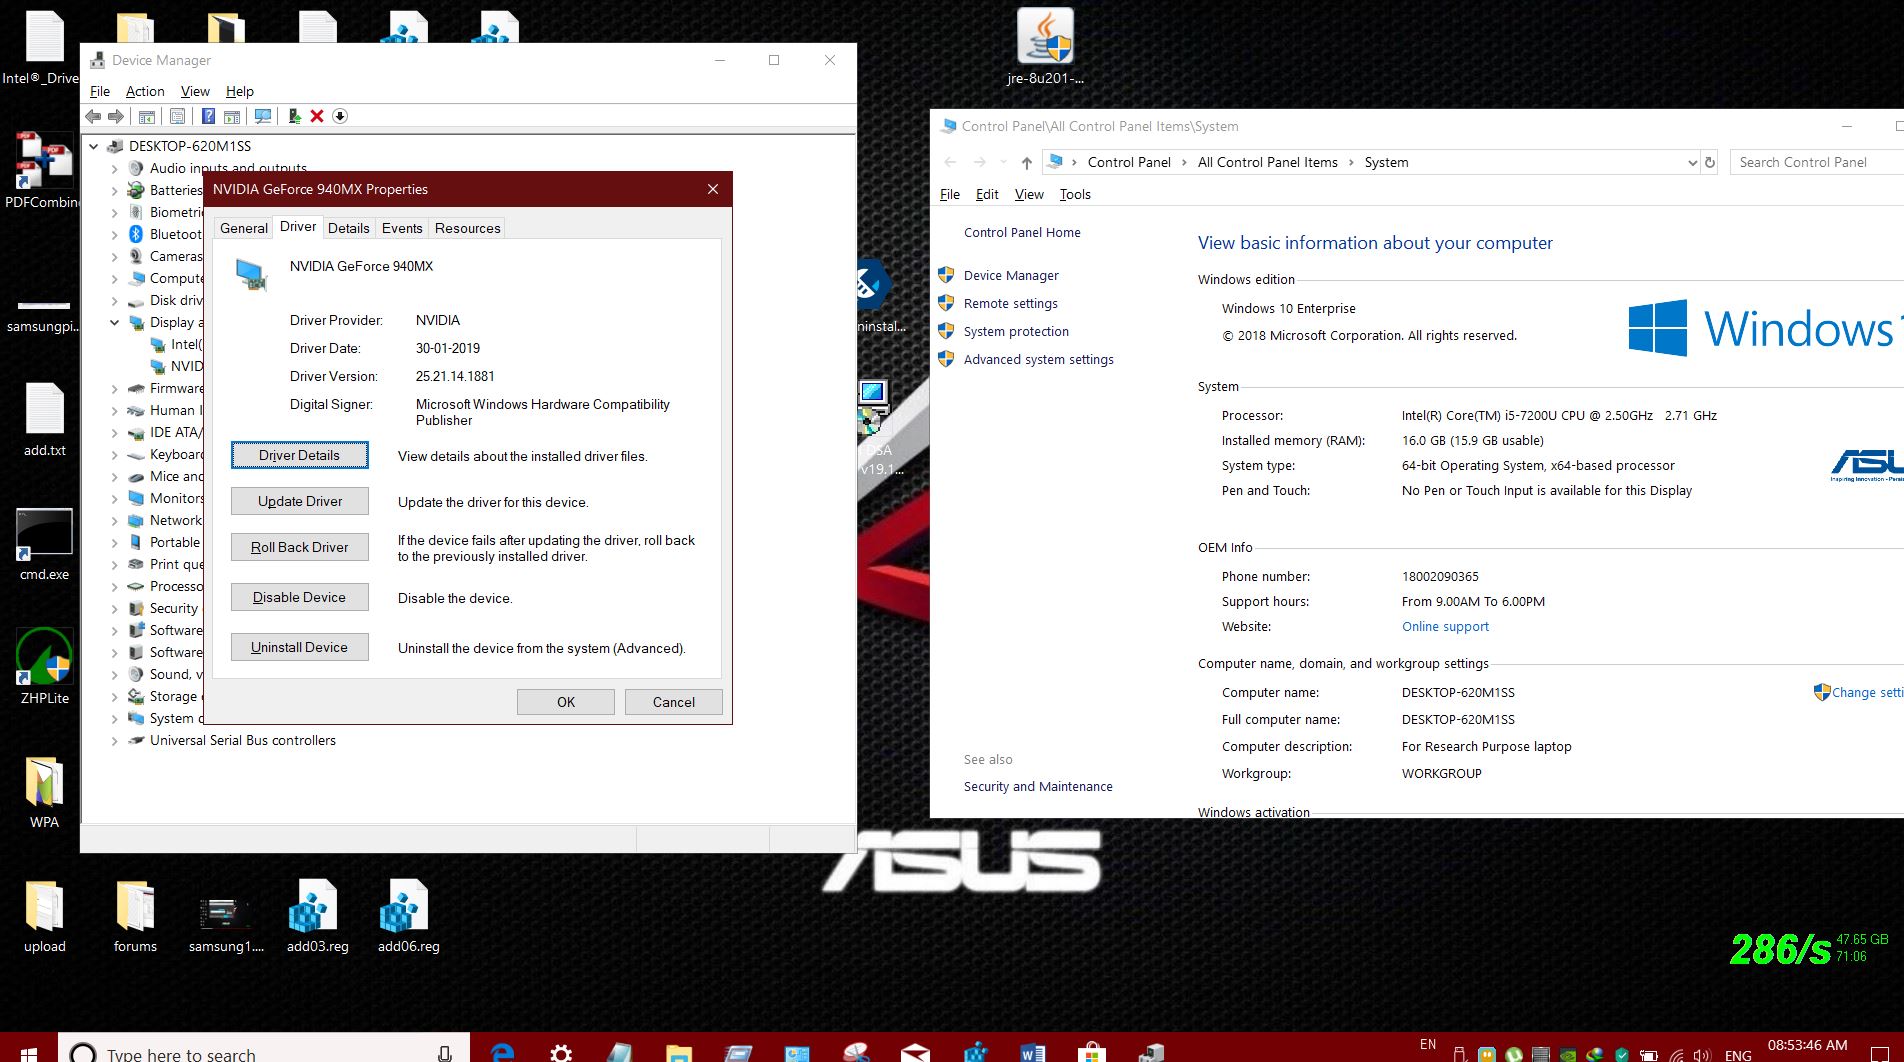This screenshot has width=1904, height=1062.
Task: Click the Scan for hardware changes monitor icon
Action: 263,117
